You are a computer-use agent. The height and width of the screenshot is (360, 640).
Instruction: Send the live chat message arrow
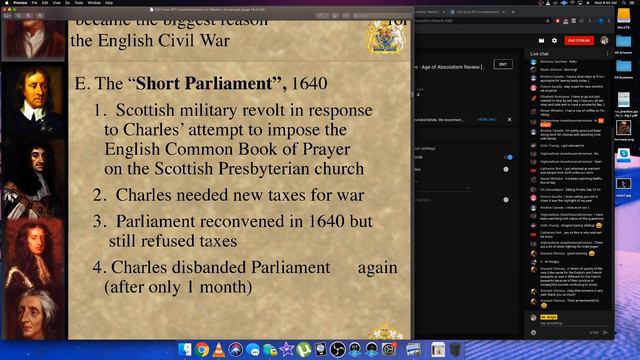[x=605, y=333]
